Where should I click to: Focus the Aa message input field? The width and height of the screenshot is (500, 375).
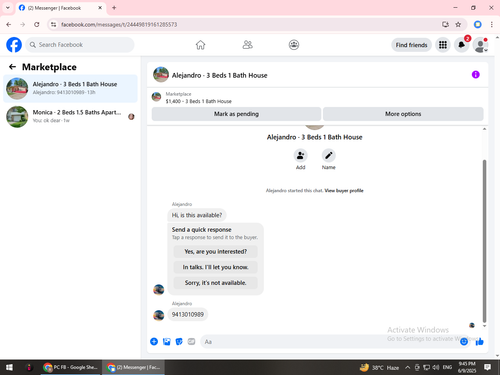point(330,342)
